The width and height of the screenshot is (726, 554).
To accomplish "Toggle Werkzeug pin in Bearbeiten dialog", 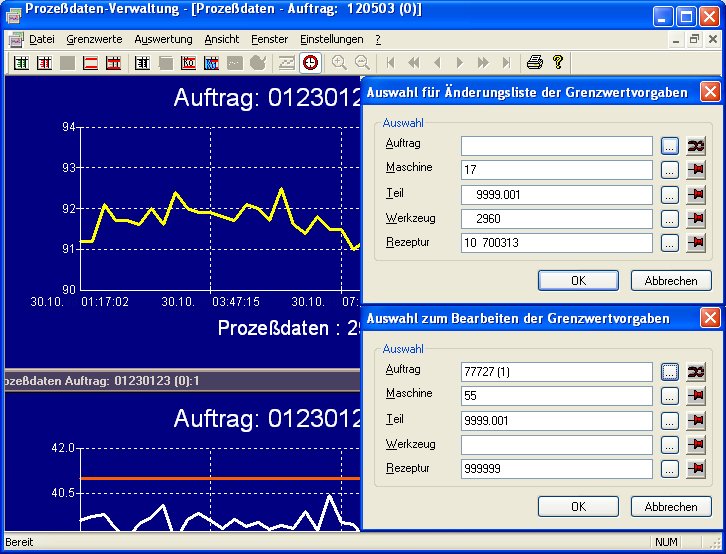I will (x=696, y=445).
